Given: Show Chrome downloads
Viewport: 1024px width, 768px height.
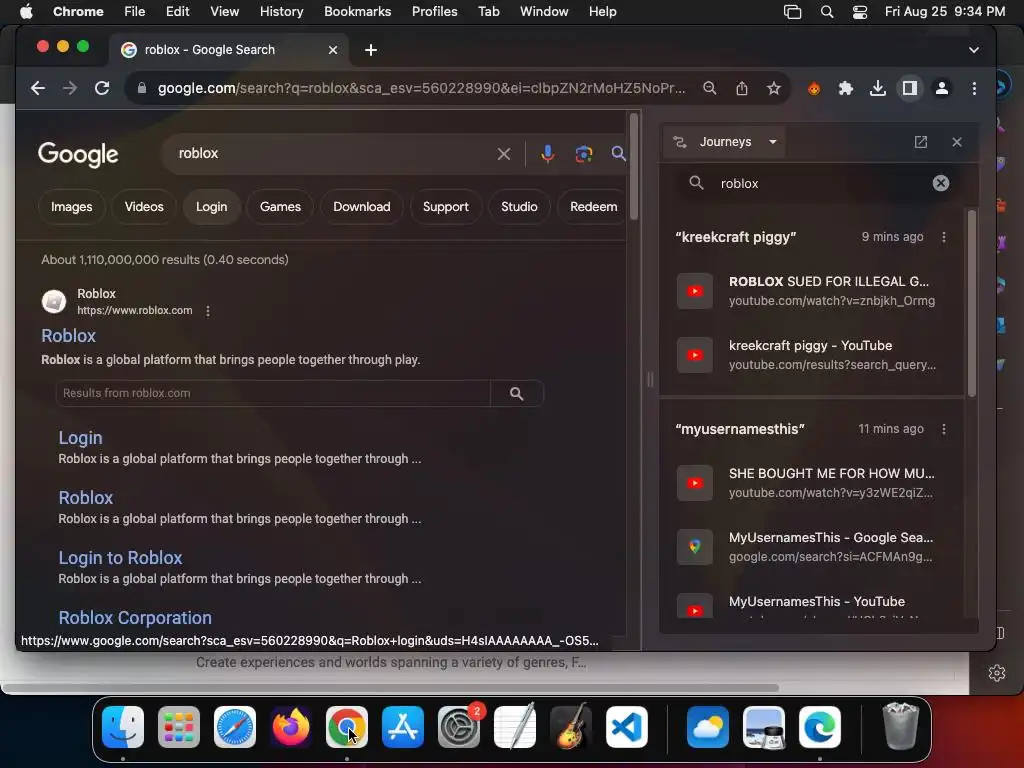Looking at the screenshot, I should pos(878,88).
